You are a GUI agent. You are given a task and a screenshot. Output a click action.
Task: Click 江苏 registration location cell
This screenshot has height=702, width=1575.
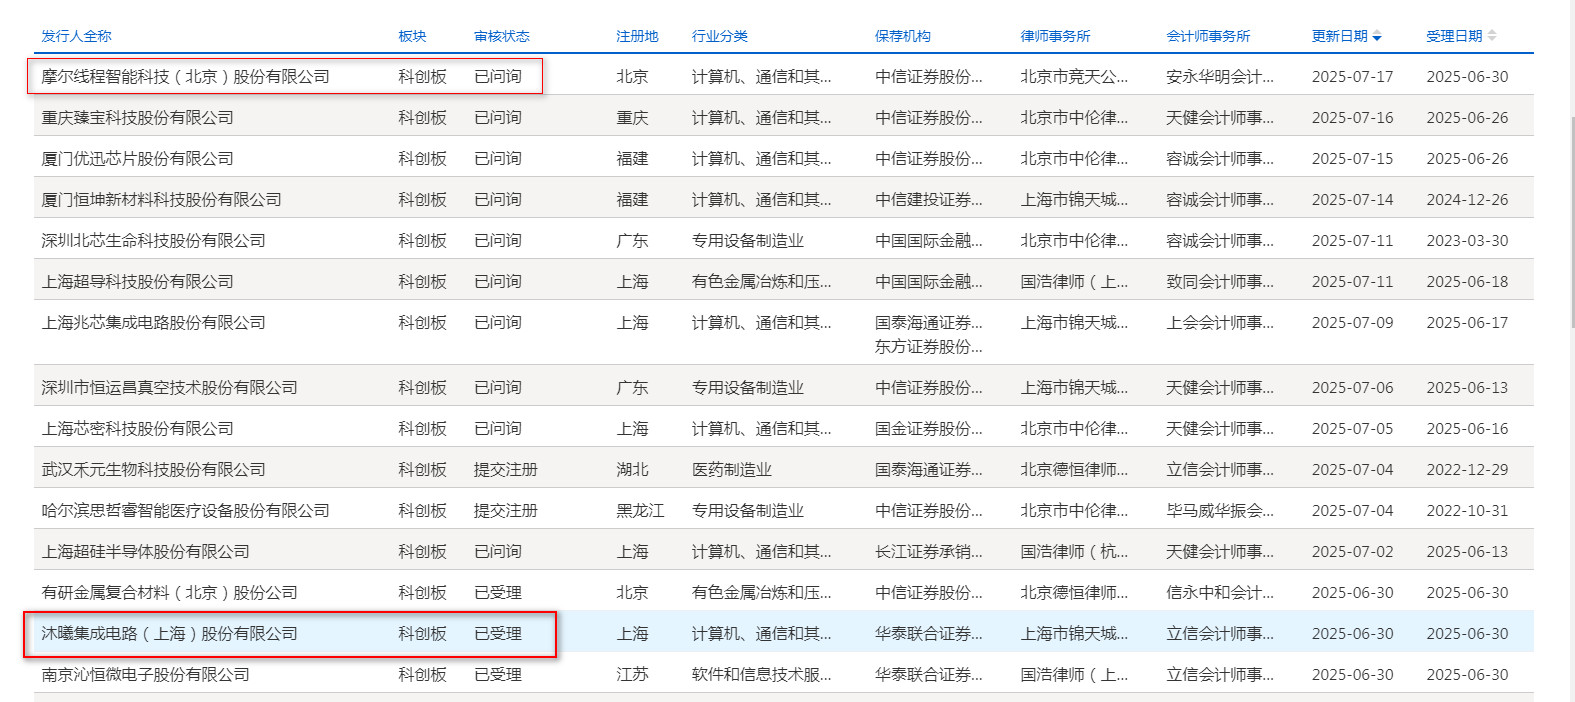pos(632,675)
